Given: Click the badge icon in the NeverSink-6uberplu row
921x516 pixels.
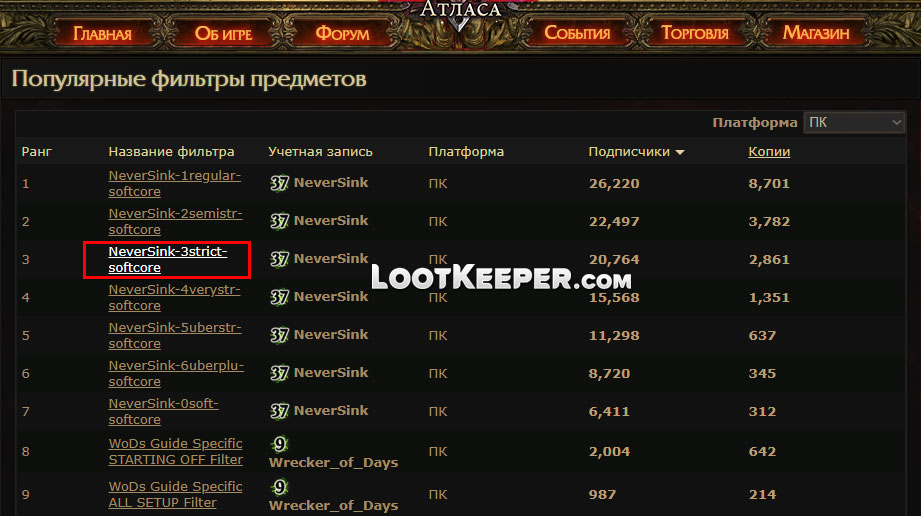Looking at the screenshot, I should (x=279, y=373).
